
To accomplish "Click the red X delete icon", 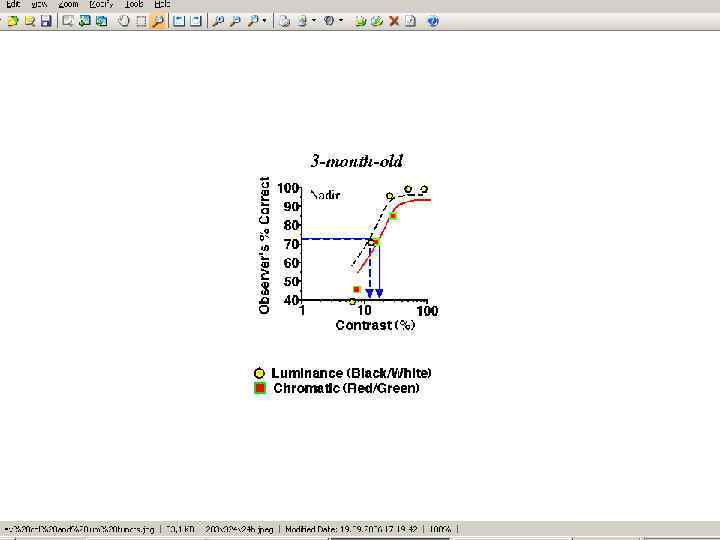I will click(394, 21).
